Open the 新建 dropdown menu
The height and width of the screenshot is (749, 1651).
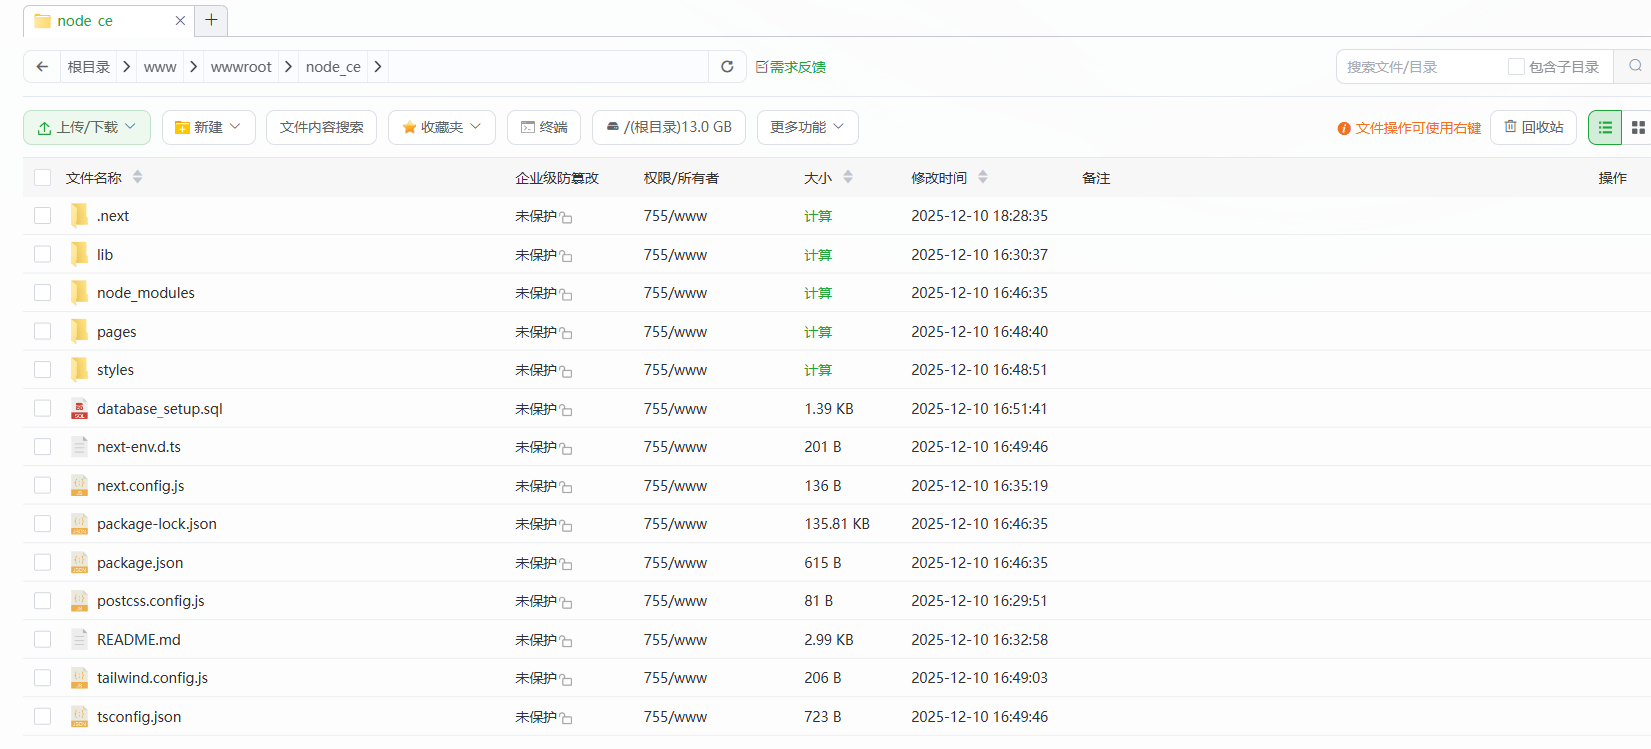click(208, 127)
